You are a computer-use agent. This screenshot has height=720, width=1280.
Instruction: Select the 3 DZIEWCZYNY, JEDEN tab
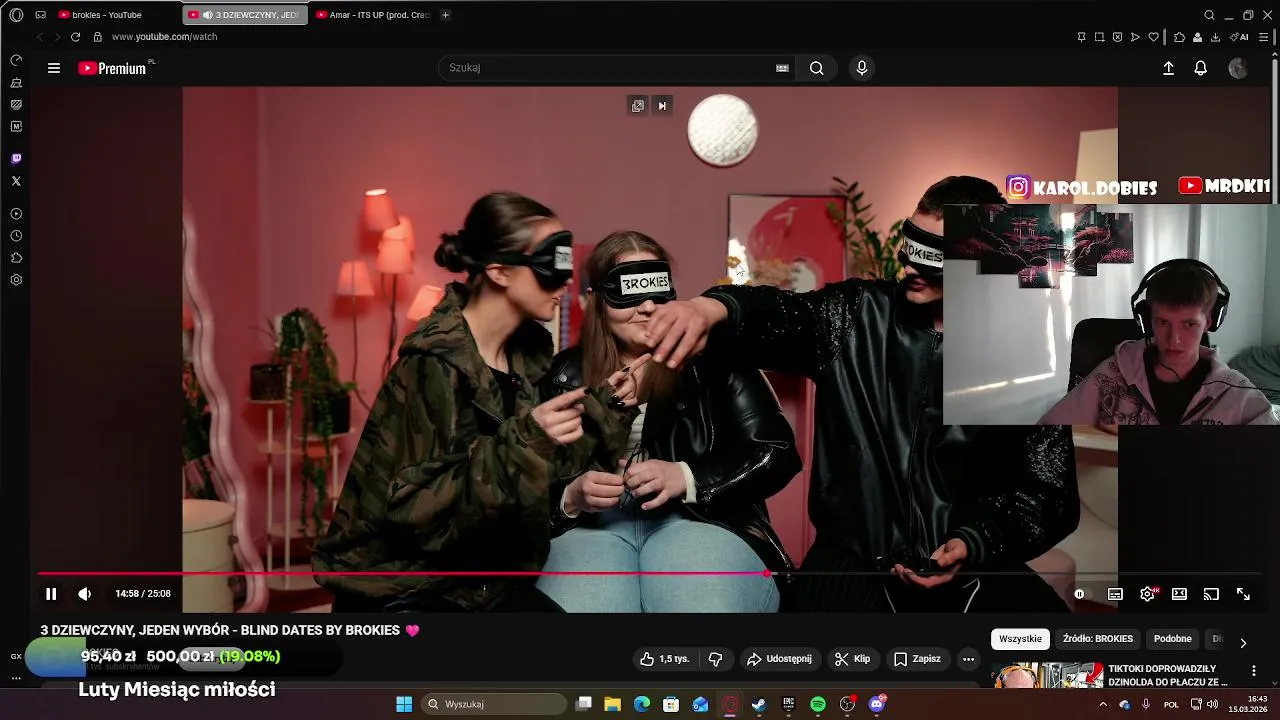point(245,15)
